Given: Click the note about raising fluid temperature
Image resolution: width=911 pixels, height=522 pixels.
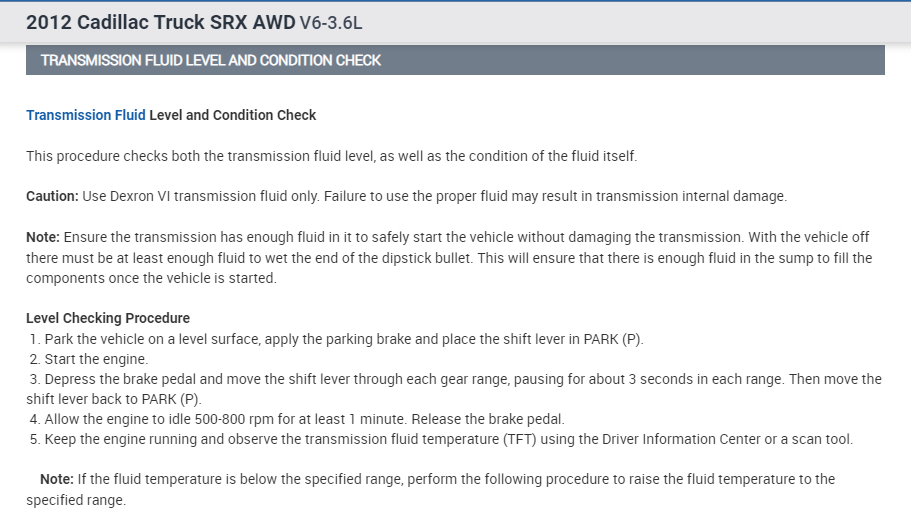Looking at the screenshot, I should click(x=450, y=479).
